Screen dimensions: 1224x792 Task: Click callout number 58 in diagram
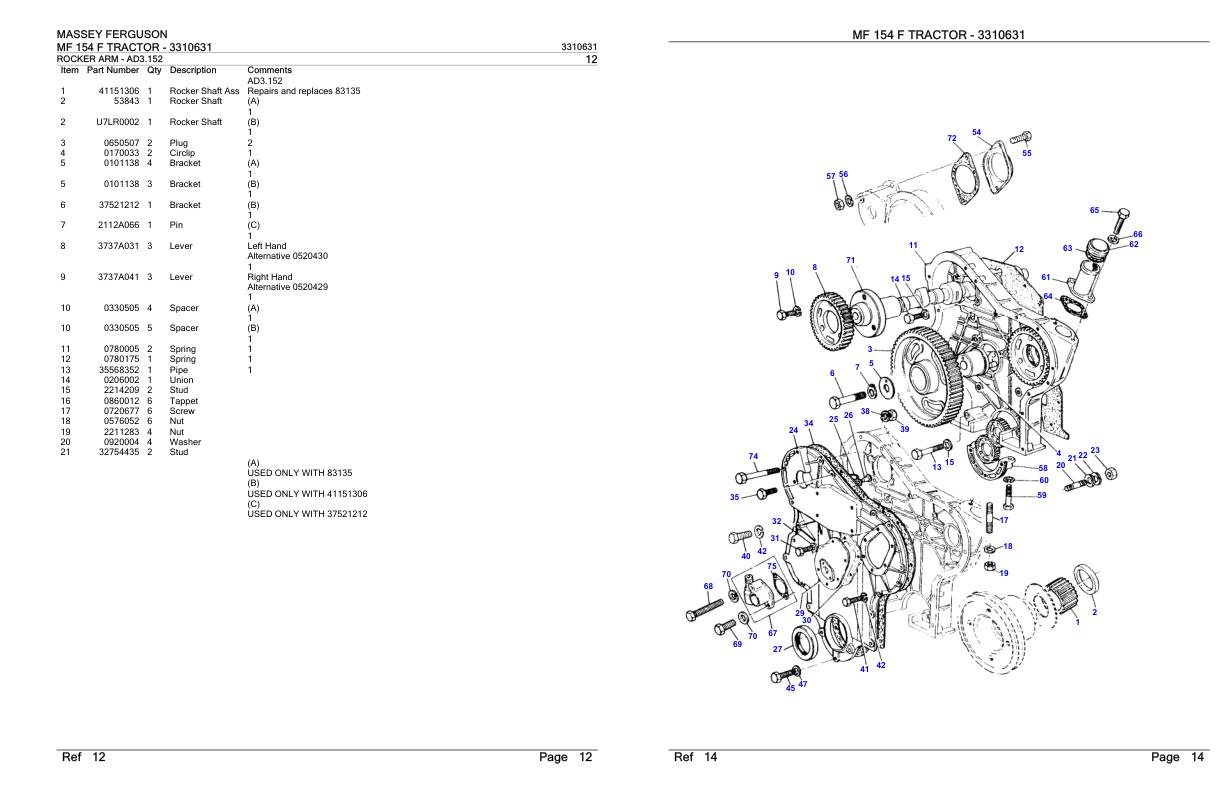[1042, 468]
